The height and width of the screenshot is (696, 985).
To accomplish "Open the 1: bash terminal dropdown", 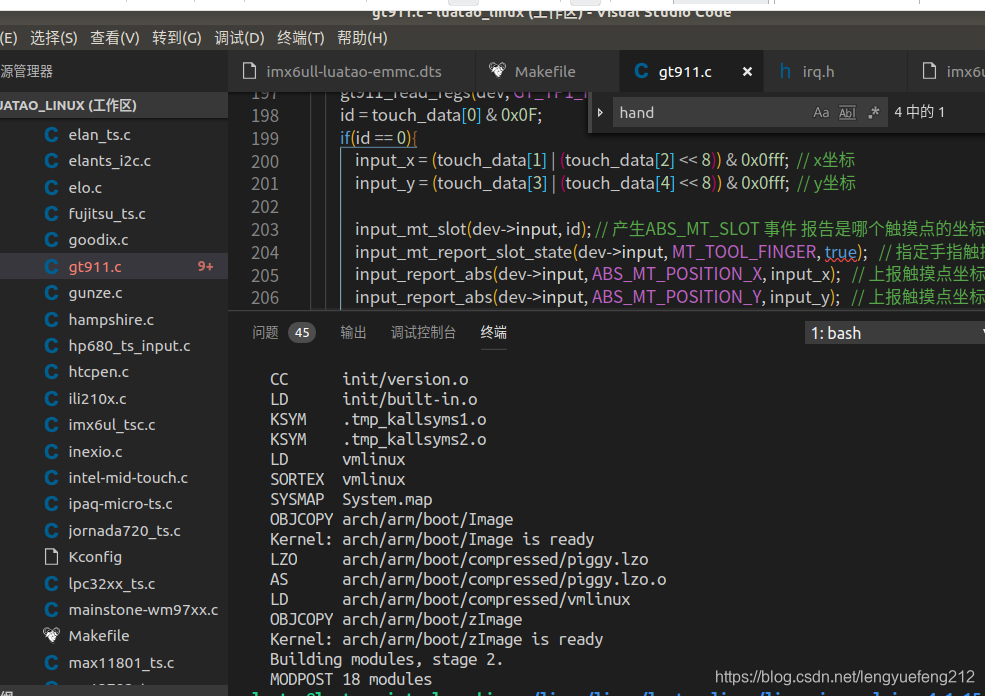I will pyautogui.click(x=895, y=333).
